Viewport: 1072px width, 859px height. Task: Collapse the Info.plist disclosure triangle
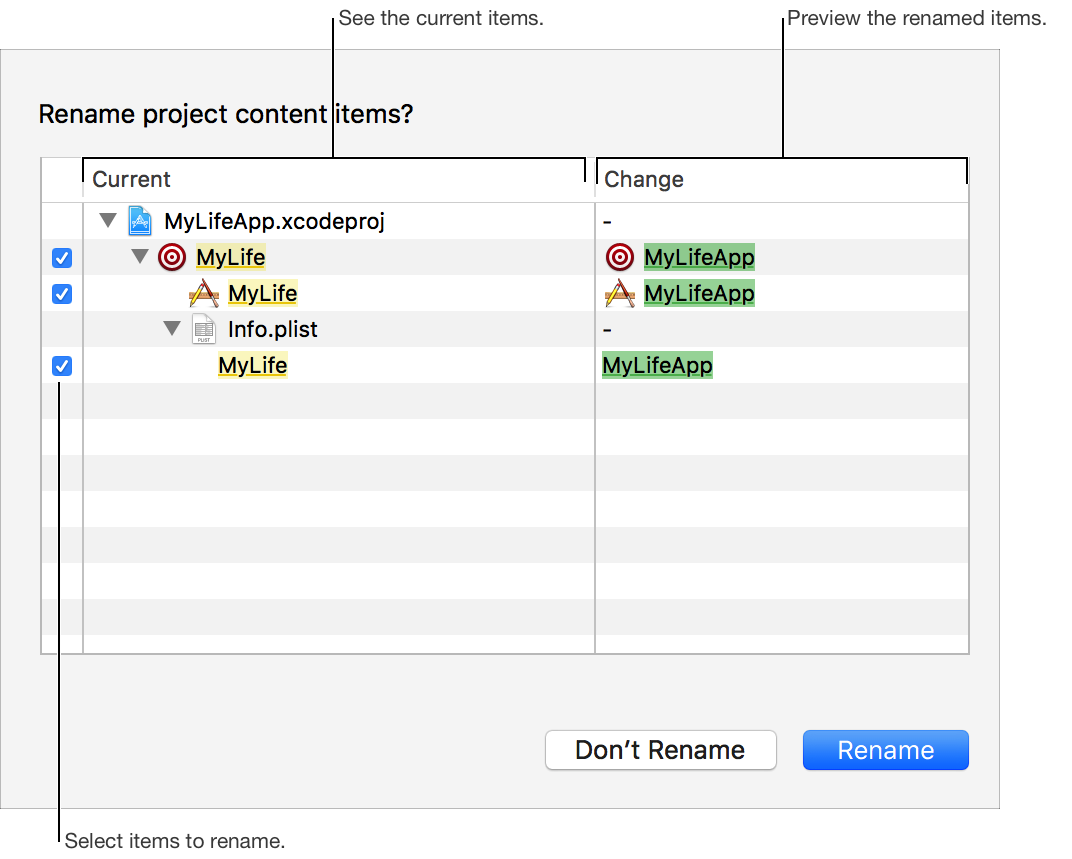(172, 329)
